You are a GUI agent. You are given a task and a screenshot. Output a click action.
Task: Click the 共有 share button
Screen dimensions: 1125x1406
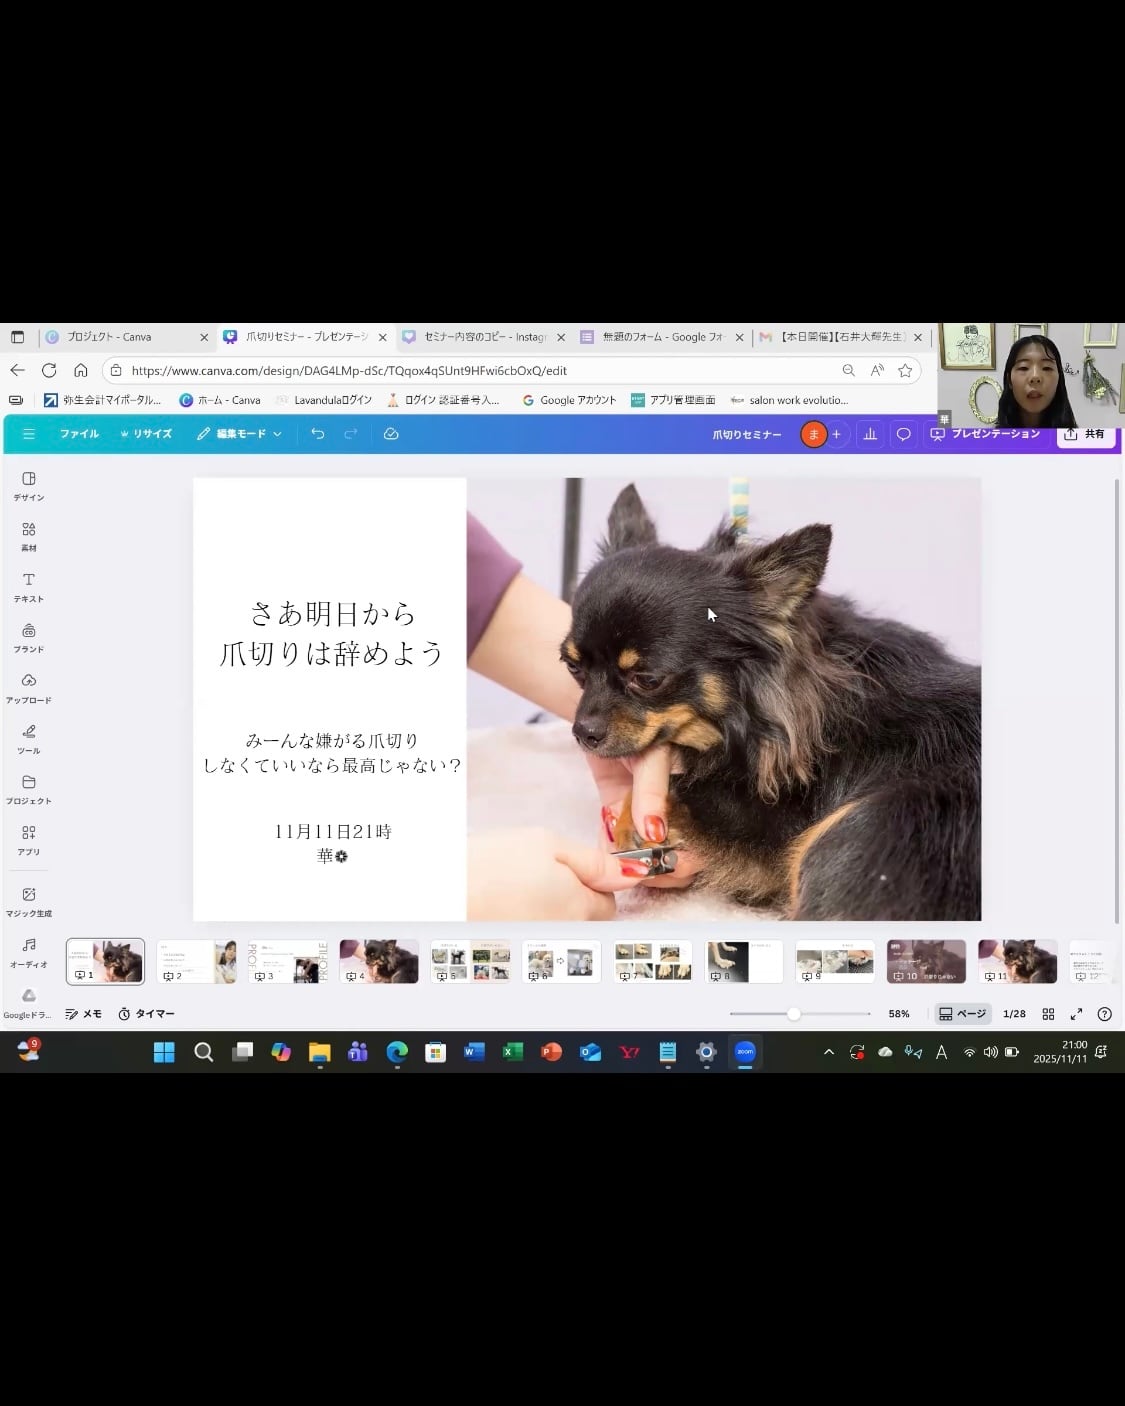pos(1085,434)
